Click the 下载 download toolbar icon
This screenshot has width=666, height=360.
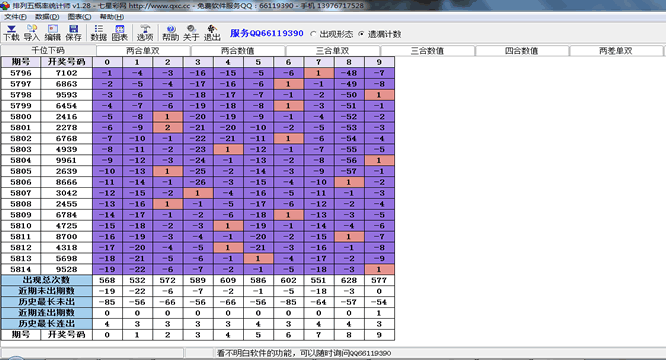coord(11,33)
